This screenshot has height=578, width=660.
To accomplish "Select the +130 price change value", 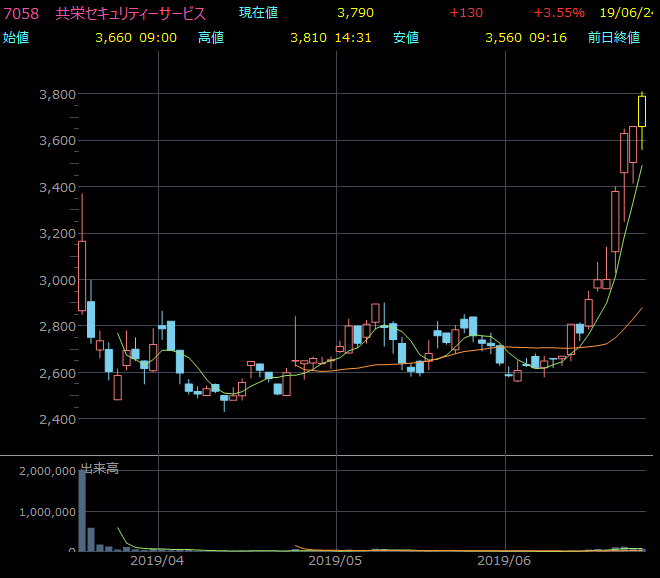I will (466, 13).
